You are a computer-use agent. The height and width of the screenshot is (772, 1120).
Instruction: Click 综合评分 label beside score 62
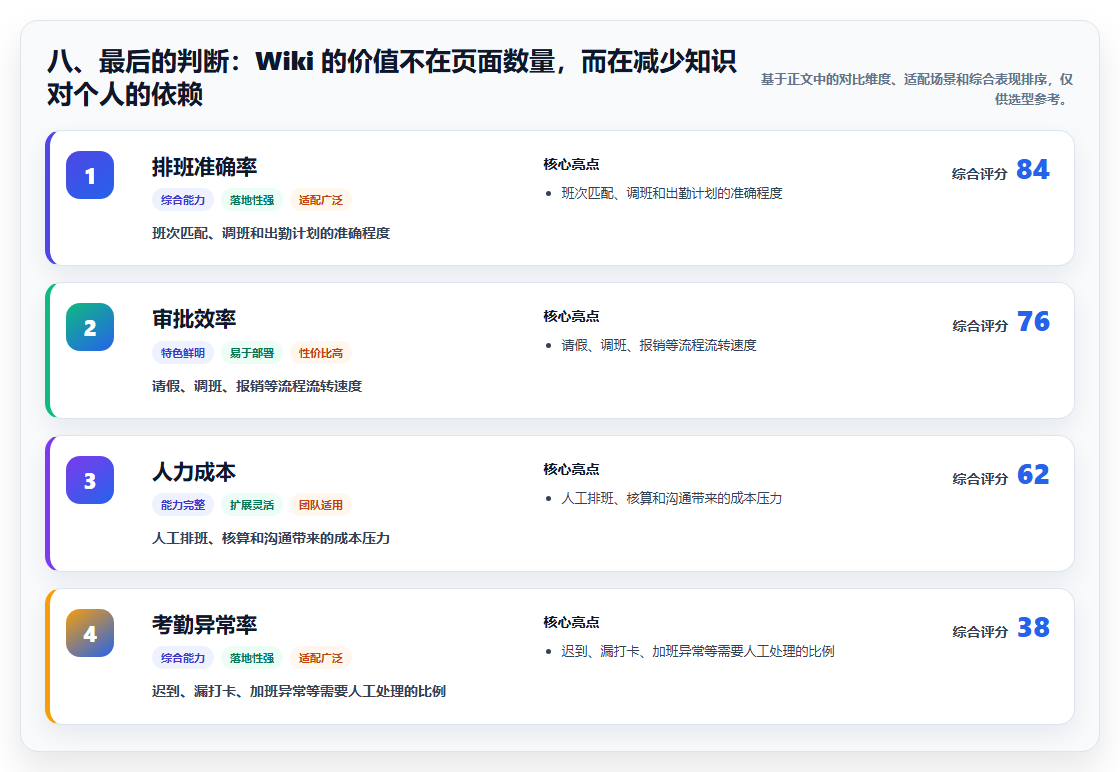980,478
